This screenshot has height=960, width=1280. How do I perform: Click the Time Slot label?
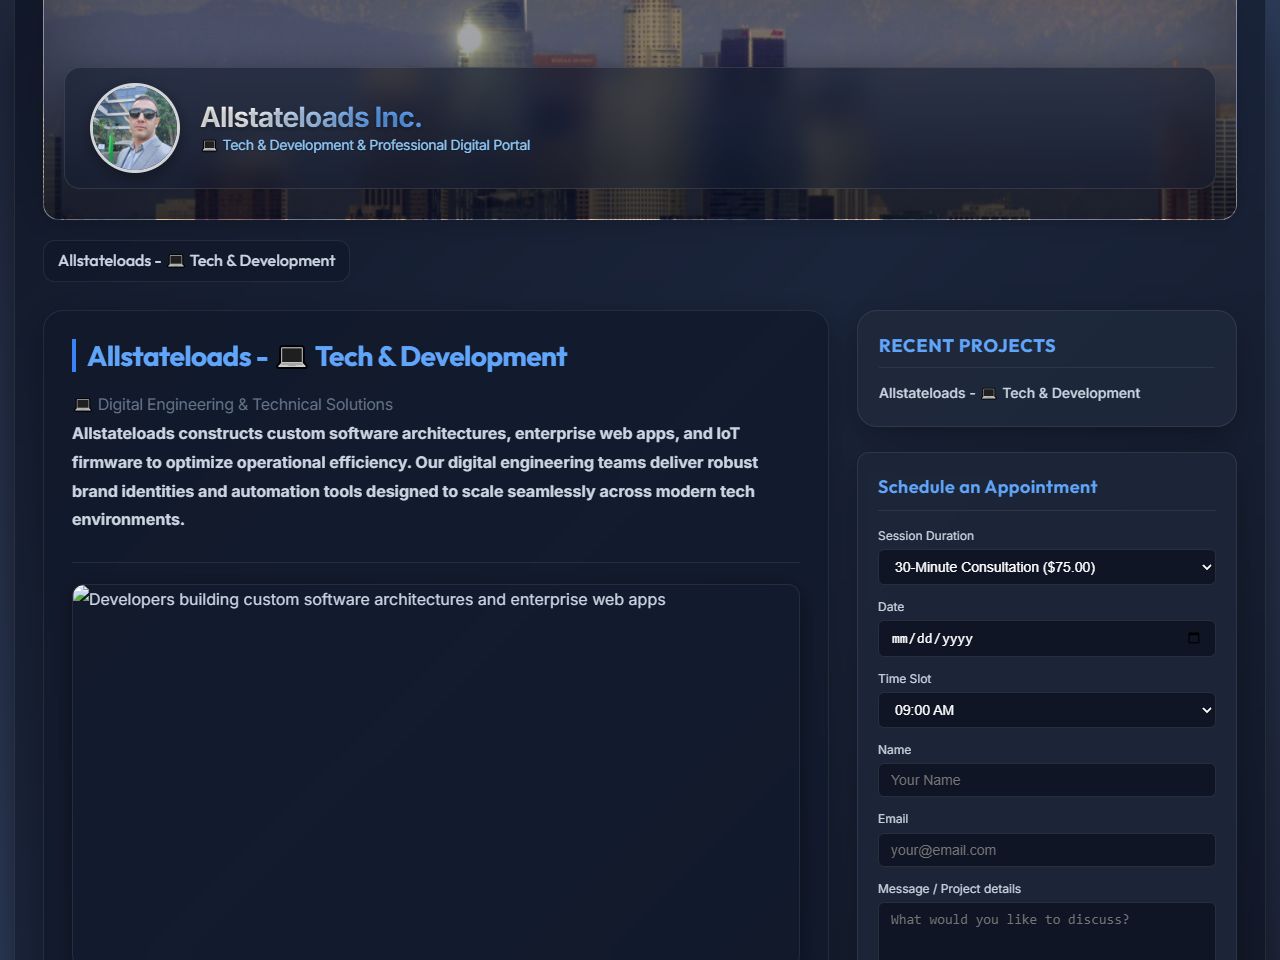(x=904, y=679)
